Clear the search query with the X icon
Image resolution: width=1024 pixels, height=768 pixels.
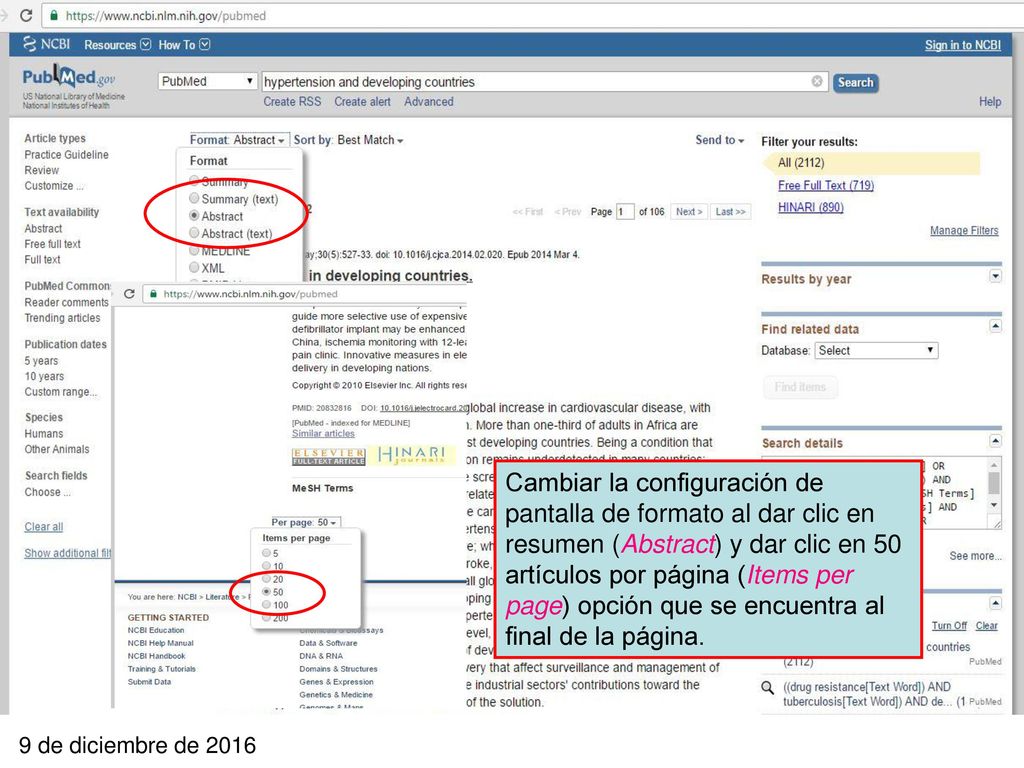(817, 81)
